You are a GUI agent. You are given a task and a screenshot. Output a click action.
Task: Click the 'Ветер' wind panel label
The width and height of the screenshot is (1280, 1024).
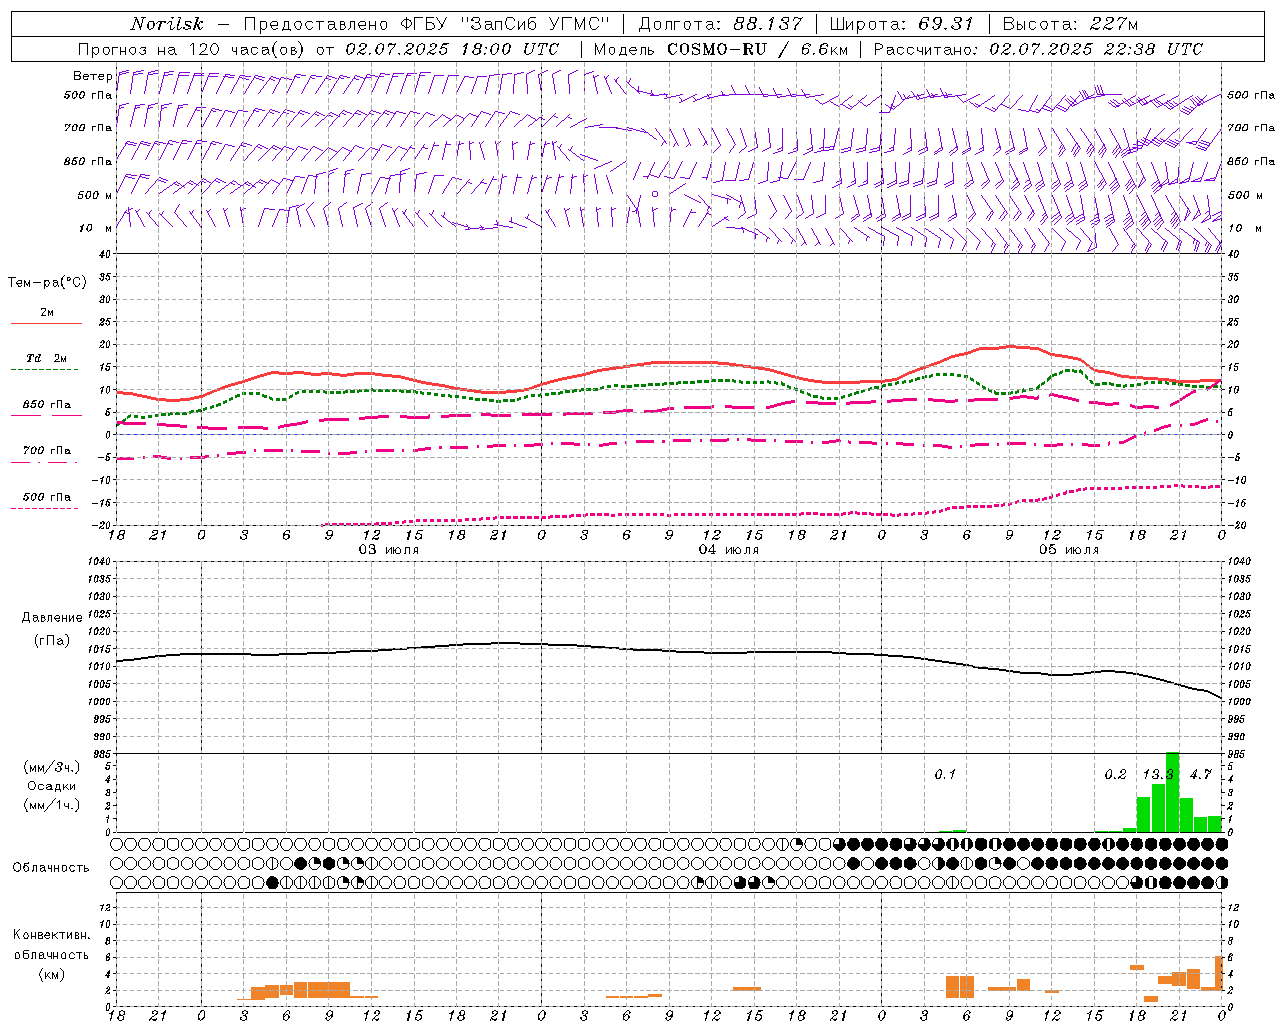[x=92, y=76]
